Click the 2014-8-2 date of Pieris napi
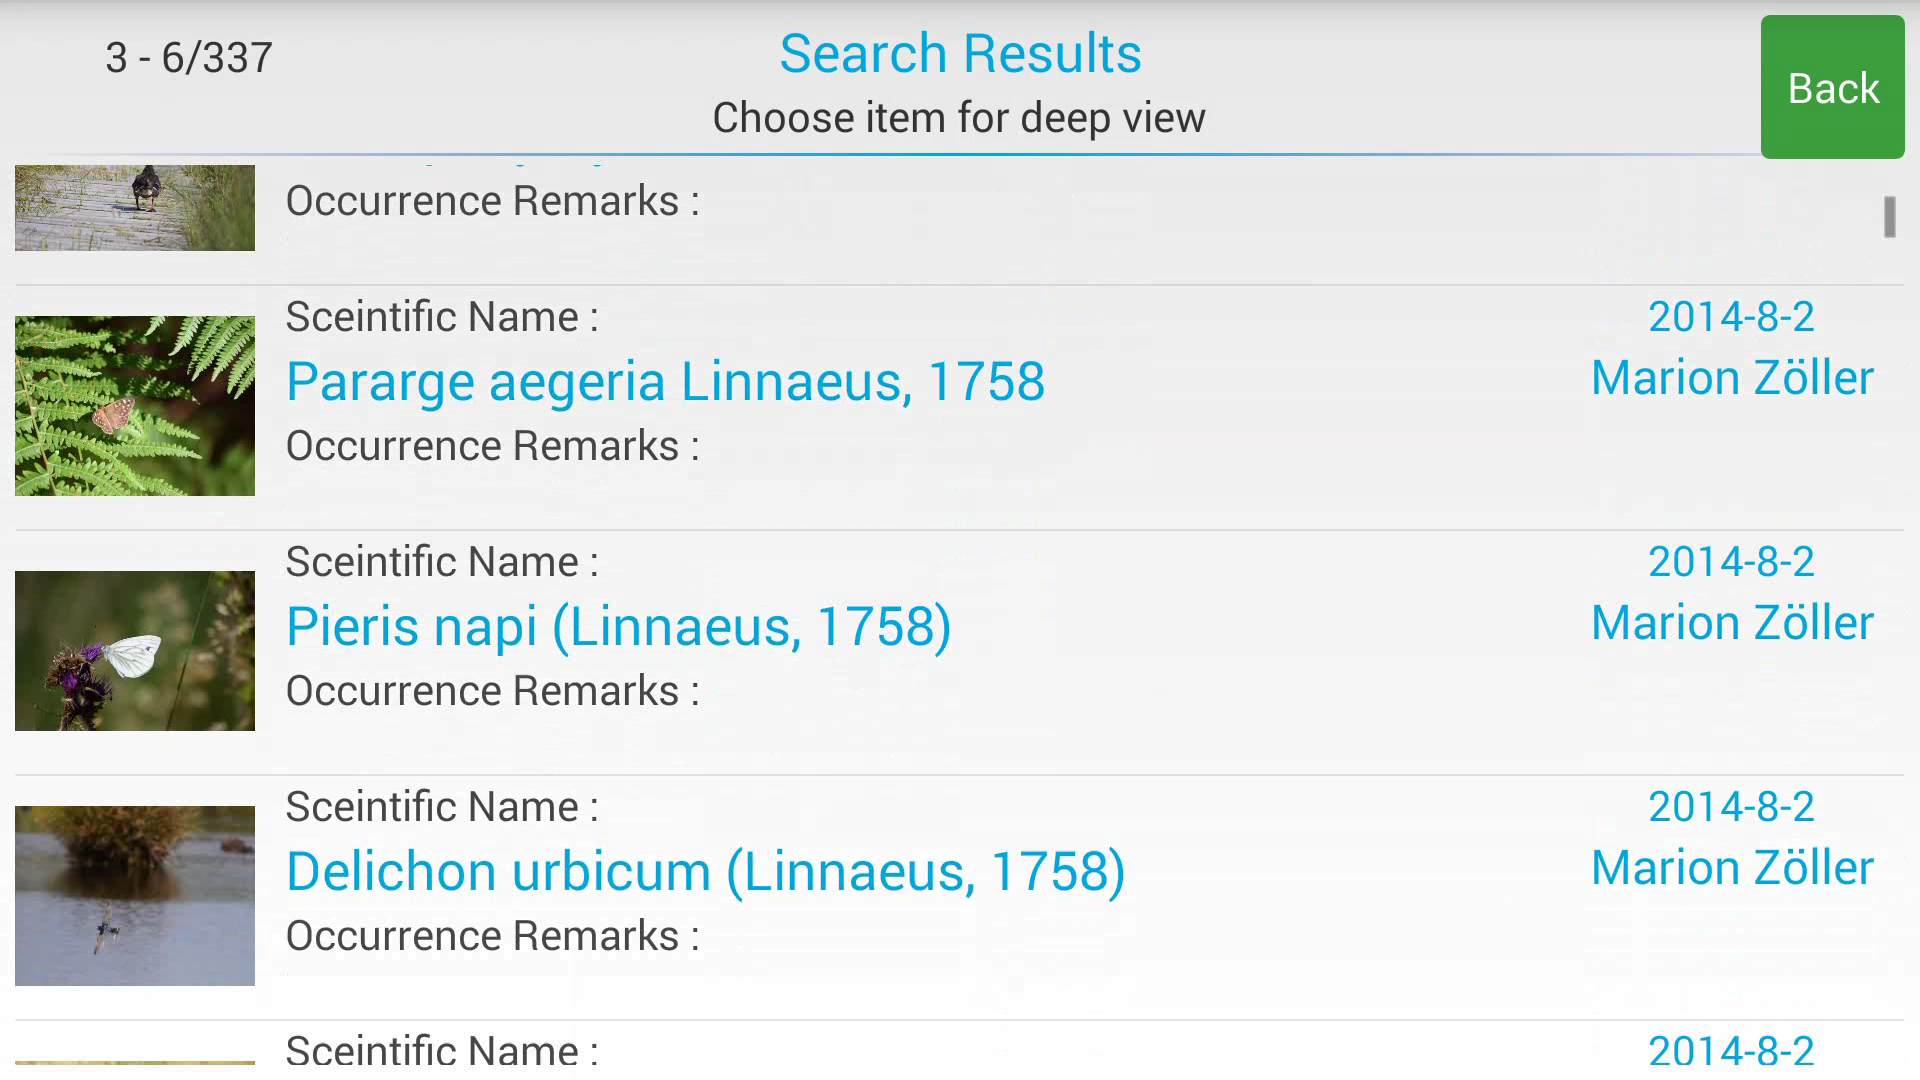Screen dimensions: 1920x1080 (x=1731, y=562)
